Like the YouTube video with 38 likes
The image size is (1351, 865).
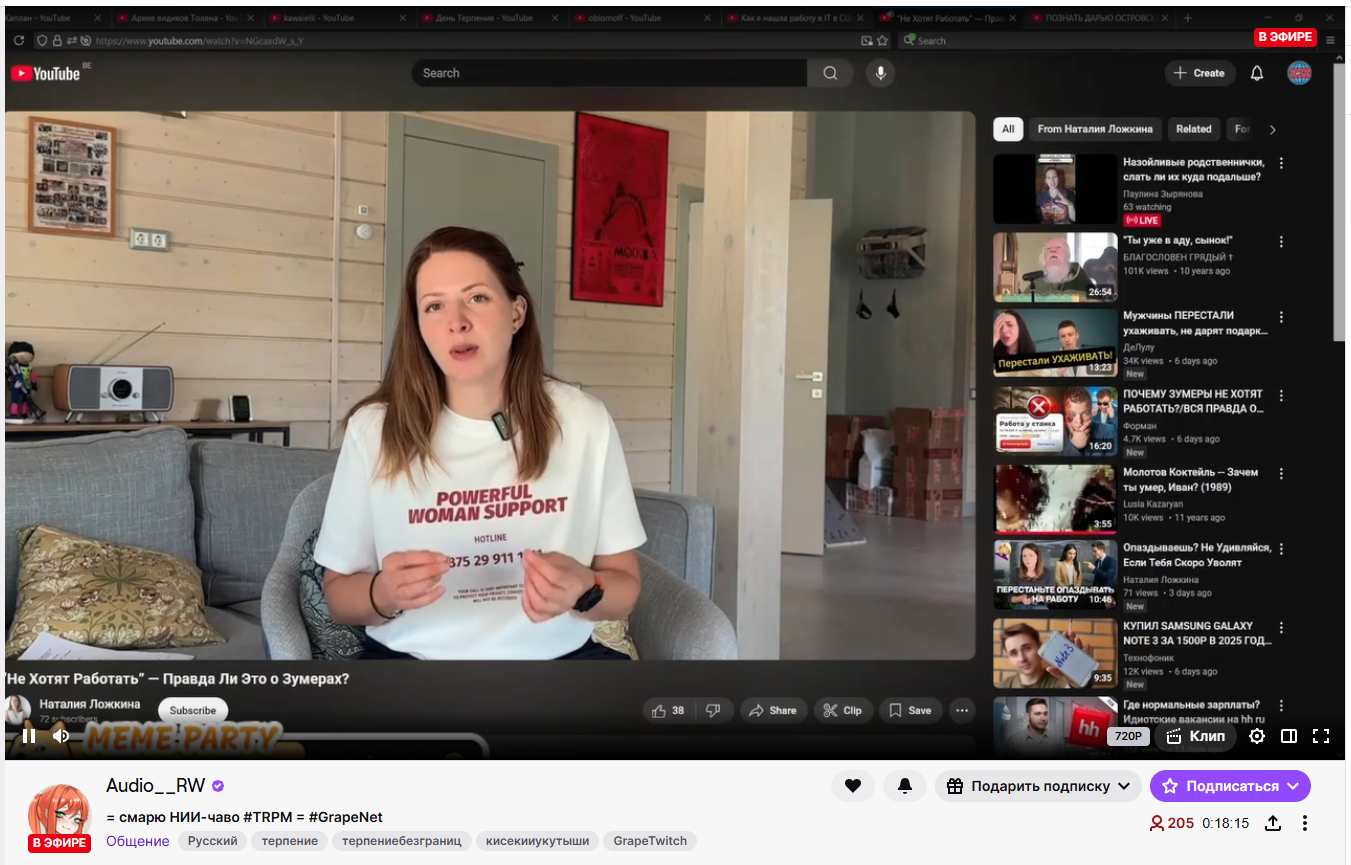point(668,711)
